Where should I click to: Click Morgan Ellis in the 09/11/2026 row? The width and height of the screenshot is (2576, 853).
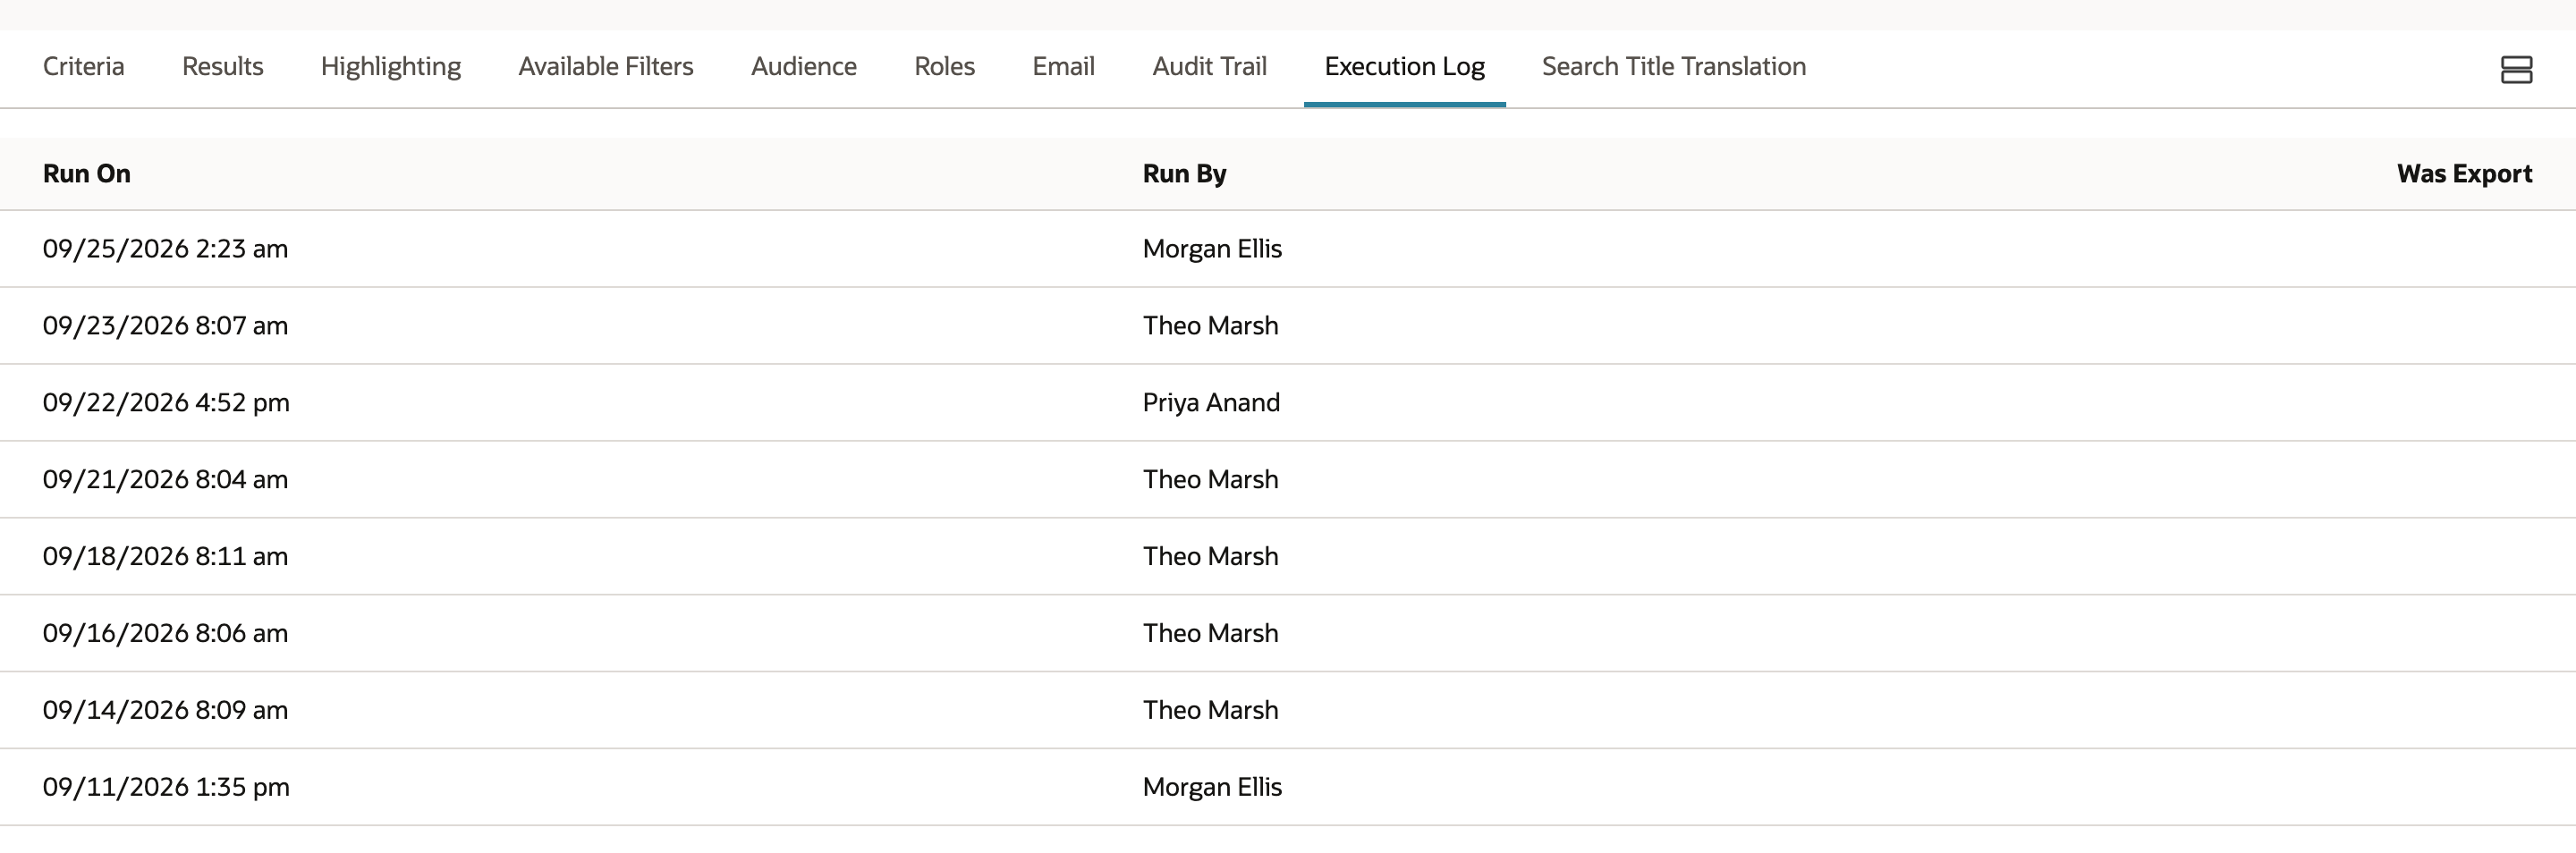coord(1212,787)
